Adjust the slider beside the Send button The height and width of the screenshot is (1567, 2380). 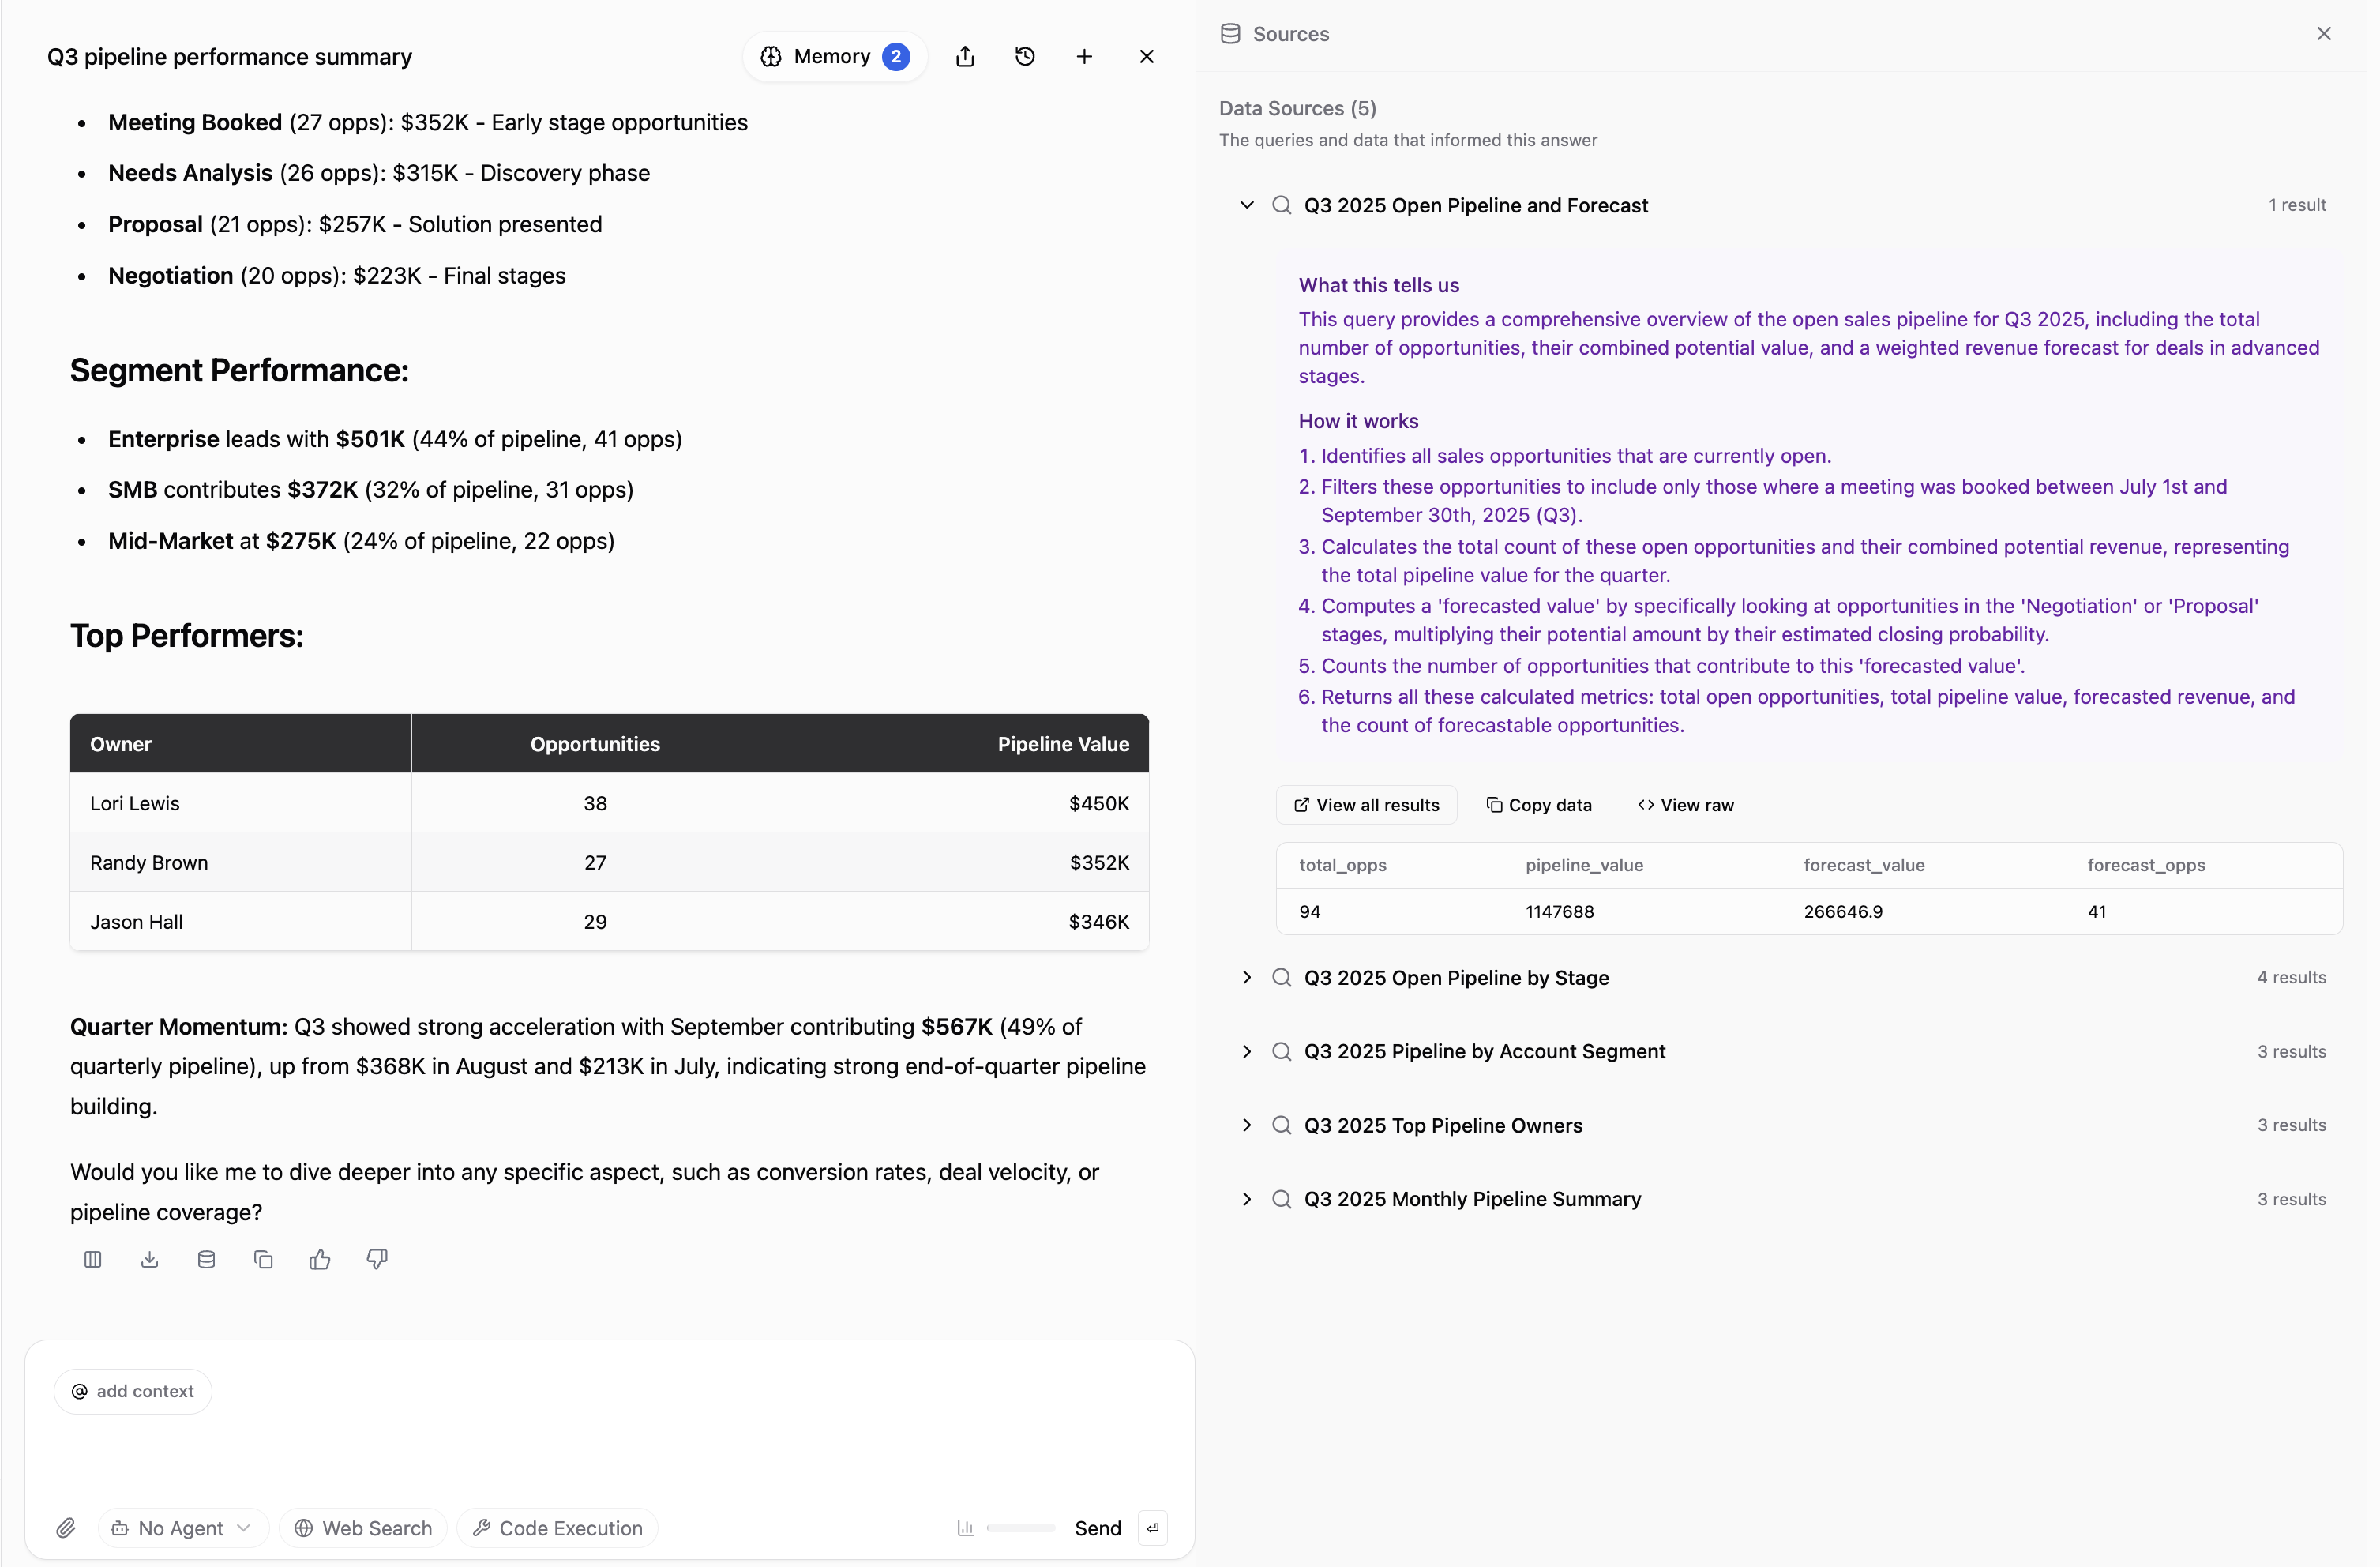pyautogui.click(x=1020, y=1528)
